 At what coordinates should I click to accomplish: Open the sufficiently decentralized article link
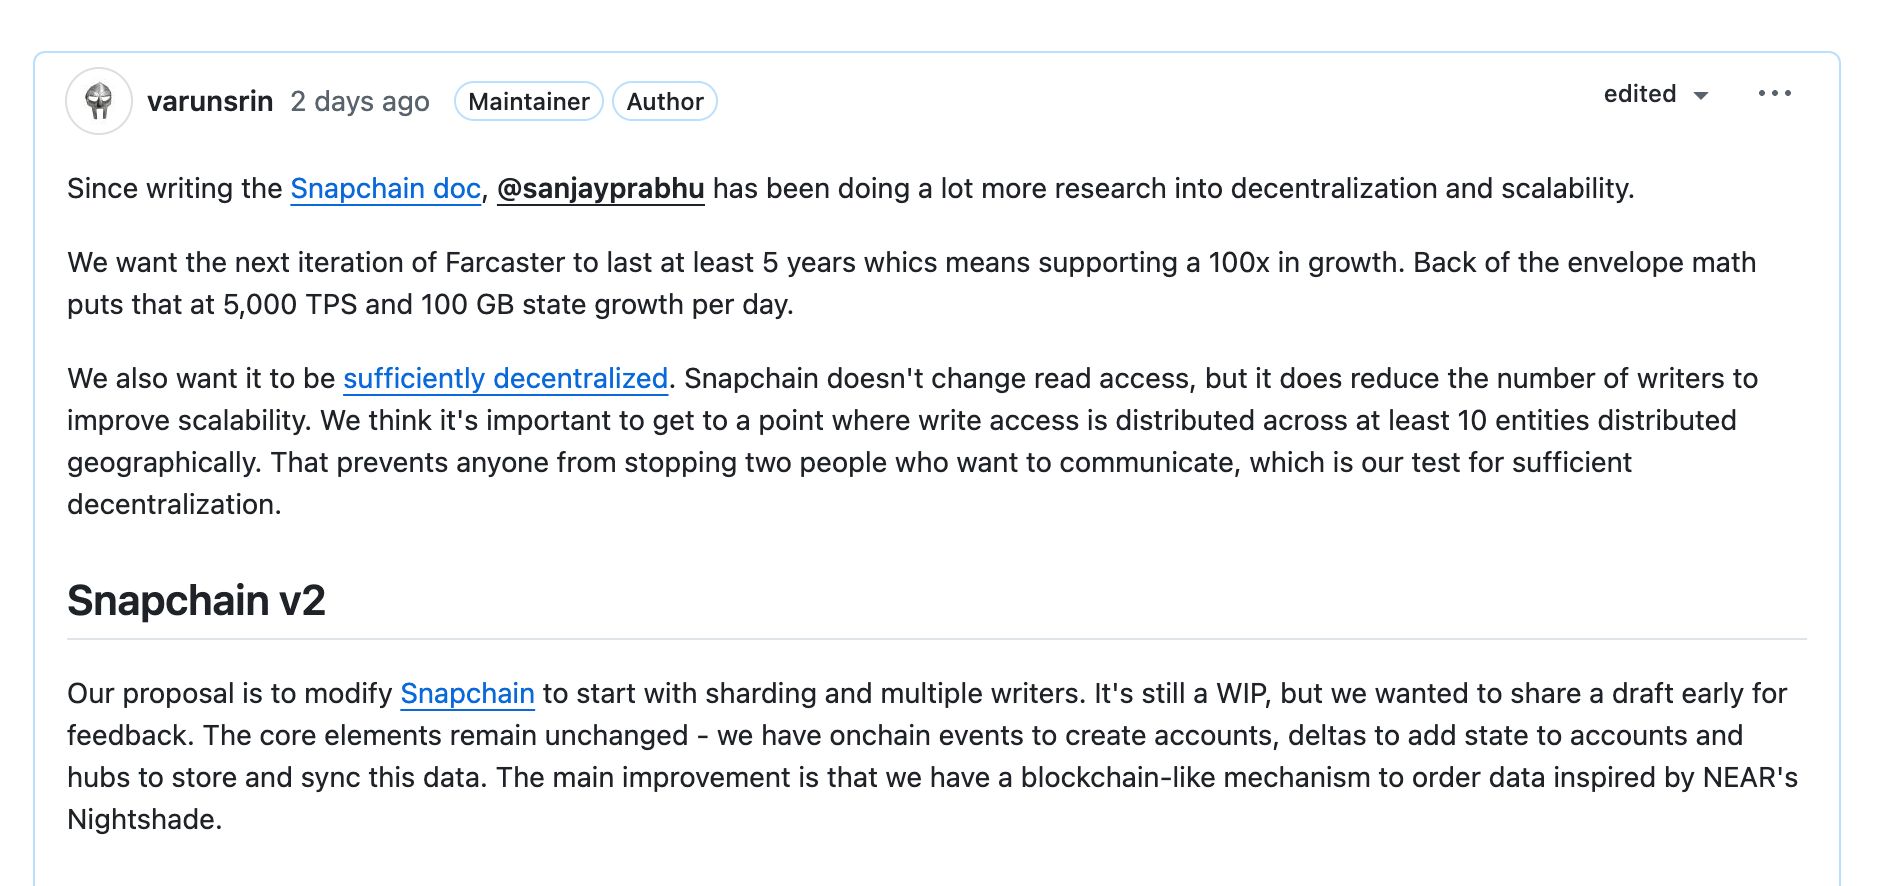tap(505, 379)
